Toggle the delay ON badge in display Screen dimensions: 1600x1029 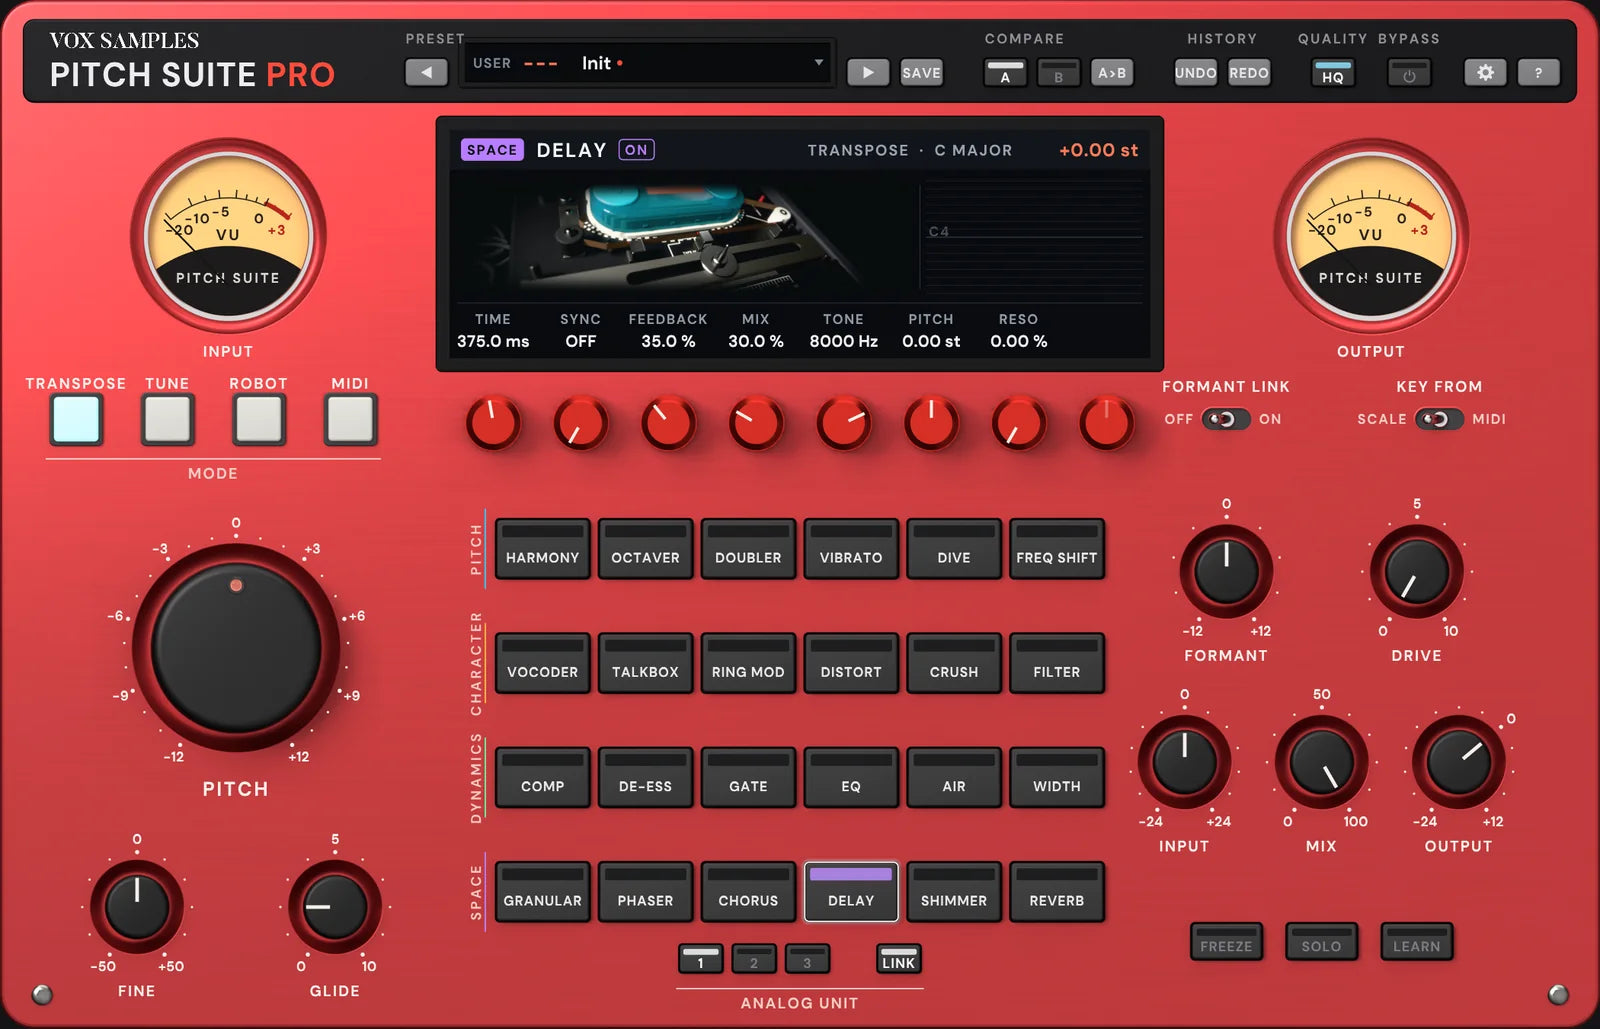click(636, 150)
